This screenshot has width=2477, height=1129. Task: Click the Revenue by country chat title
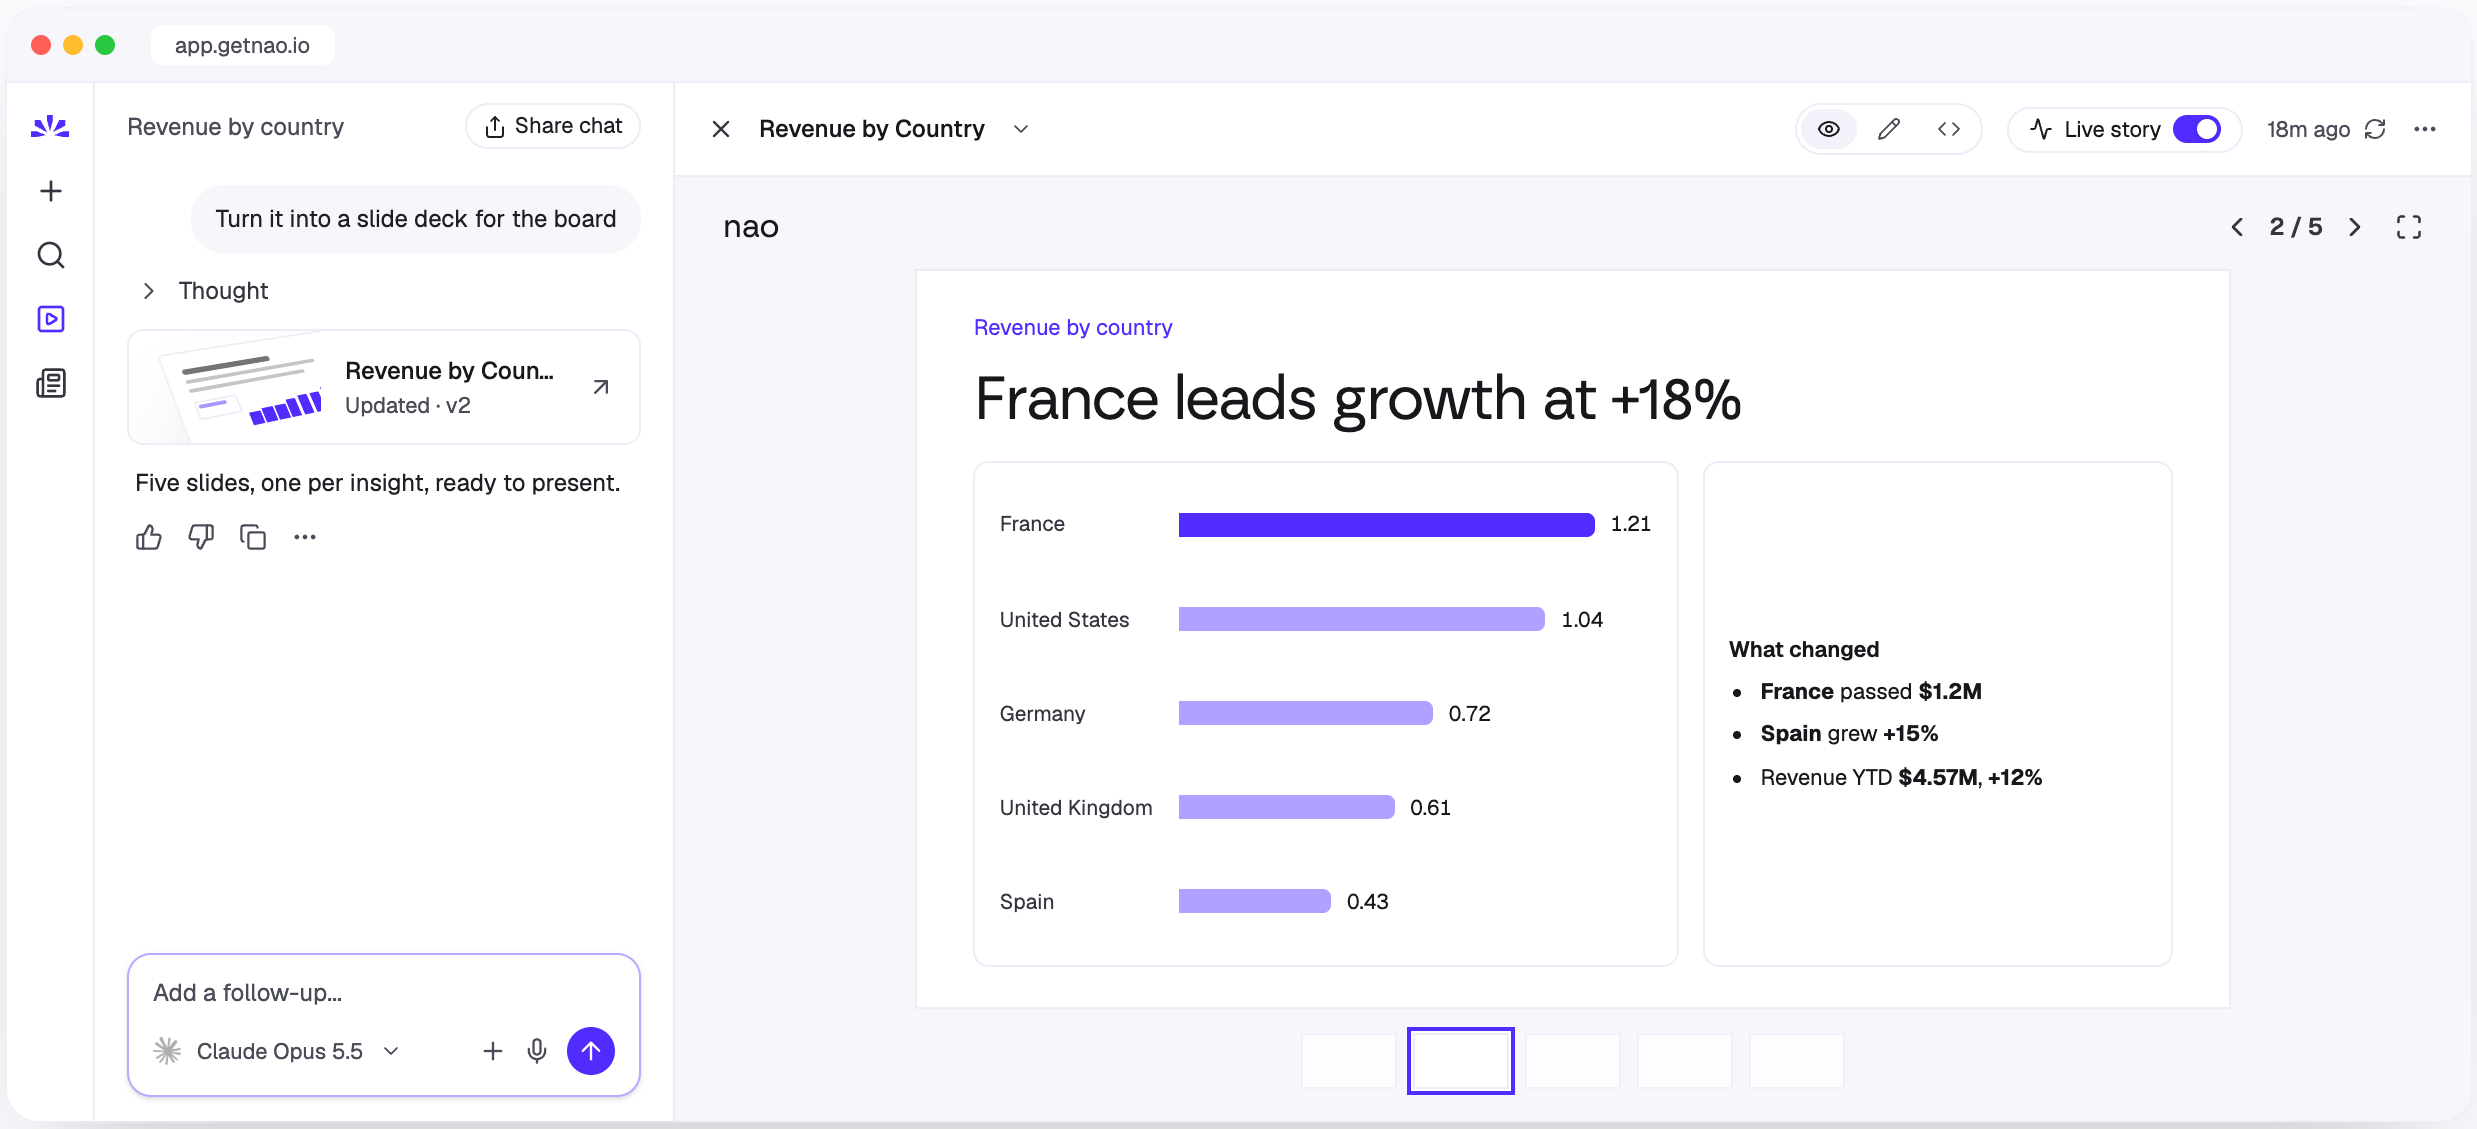(236, 127)
